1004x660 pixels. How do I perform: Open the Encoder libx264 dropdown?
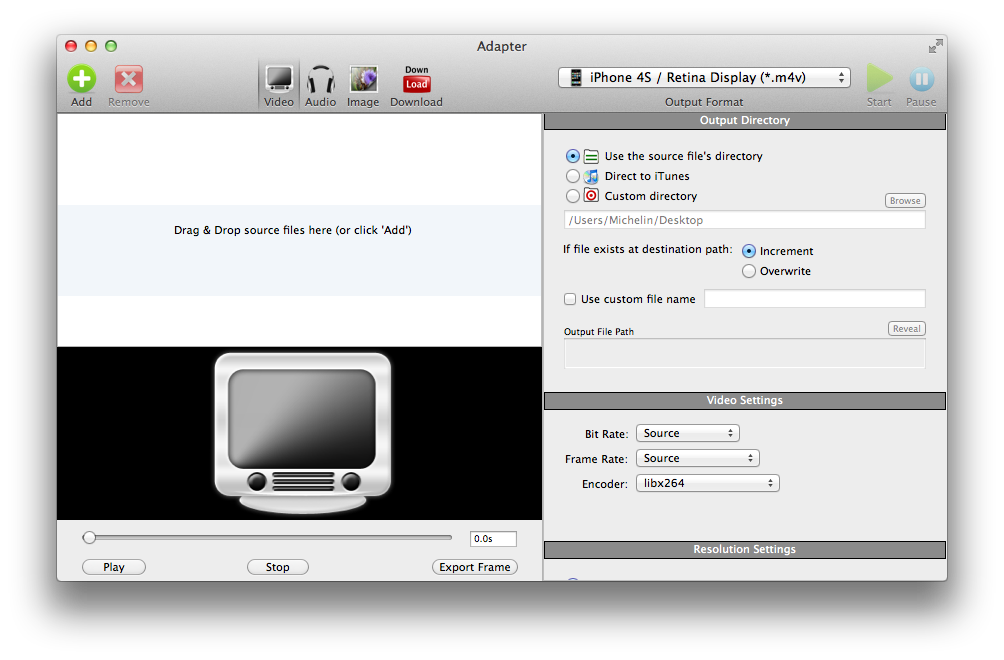click(708, 483)
